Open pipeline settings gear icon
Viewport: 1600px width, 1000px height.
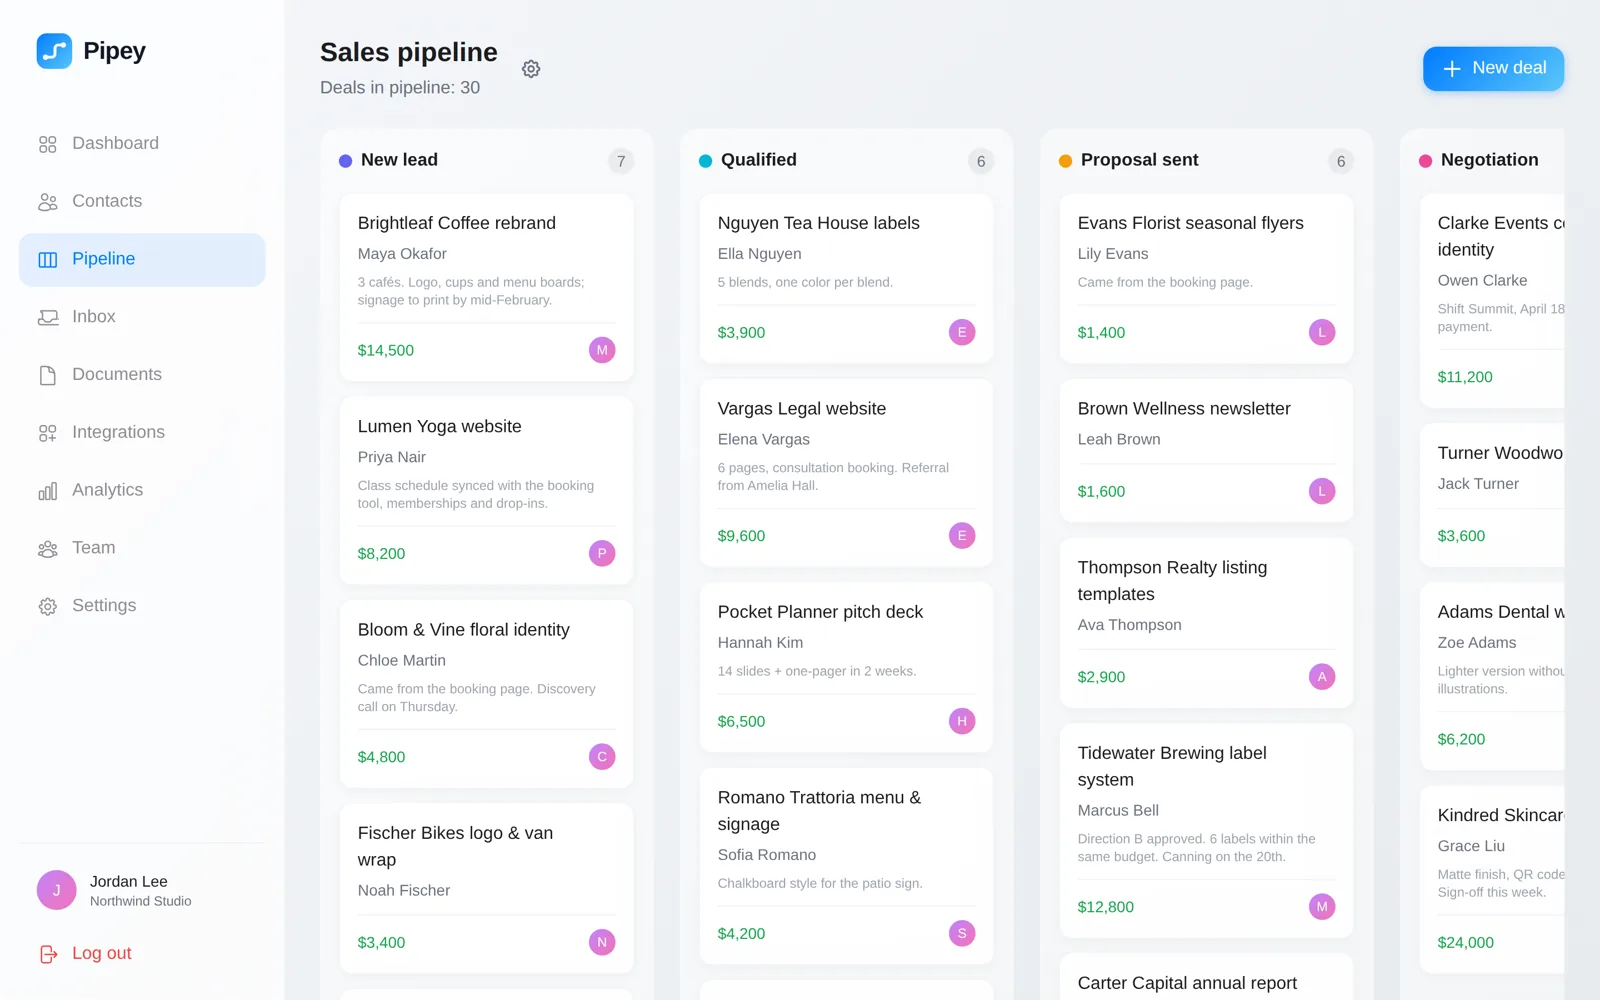[531, 69]
